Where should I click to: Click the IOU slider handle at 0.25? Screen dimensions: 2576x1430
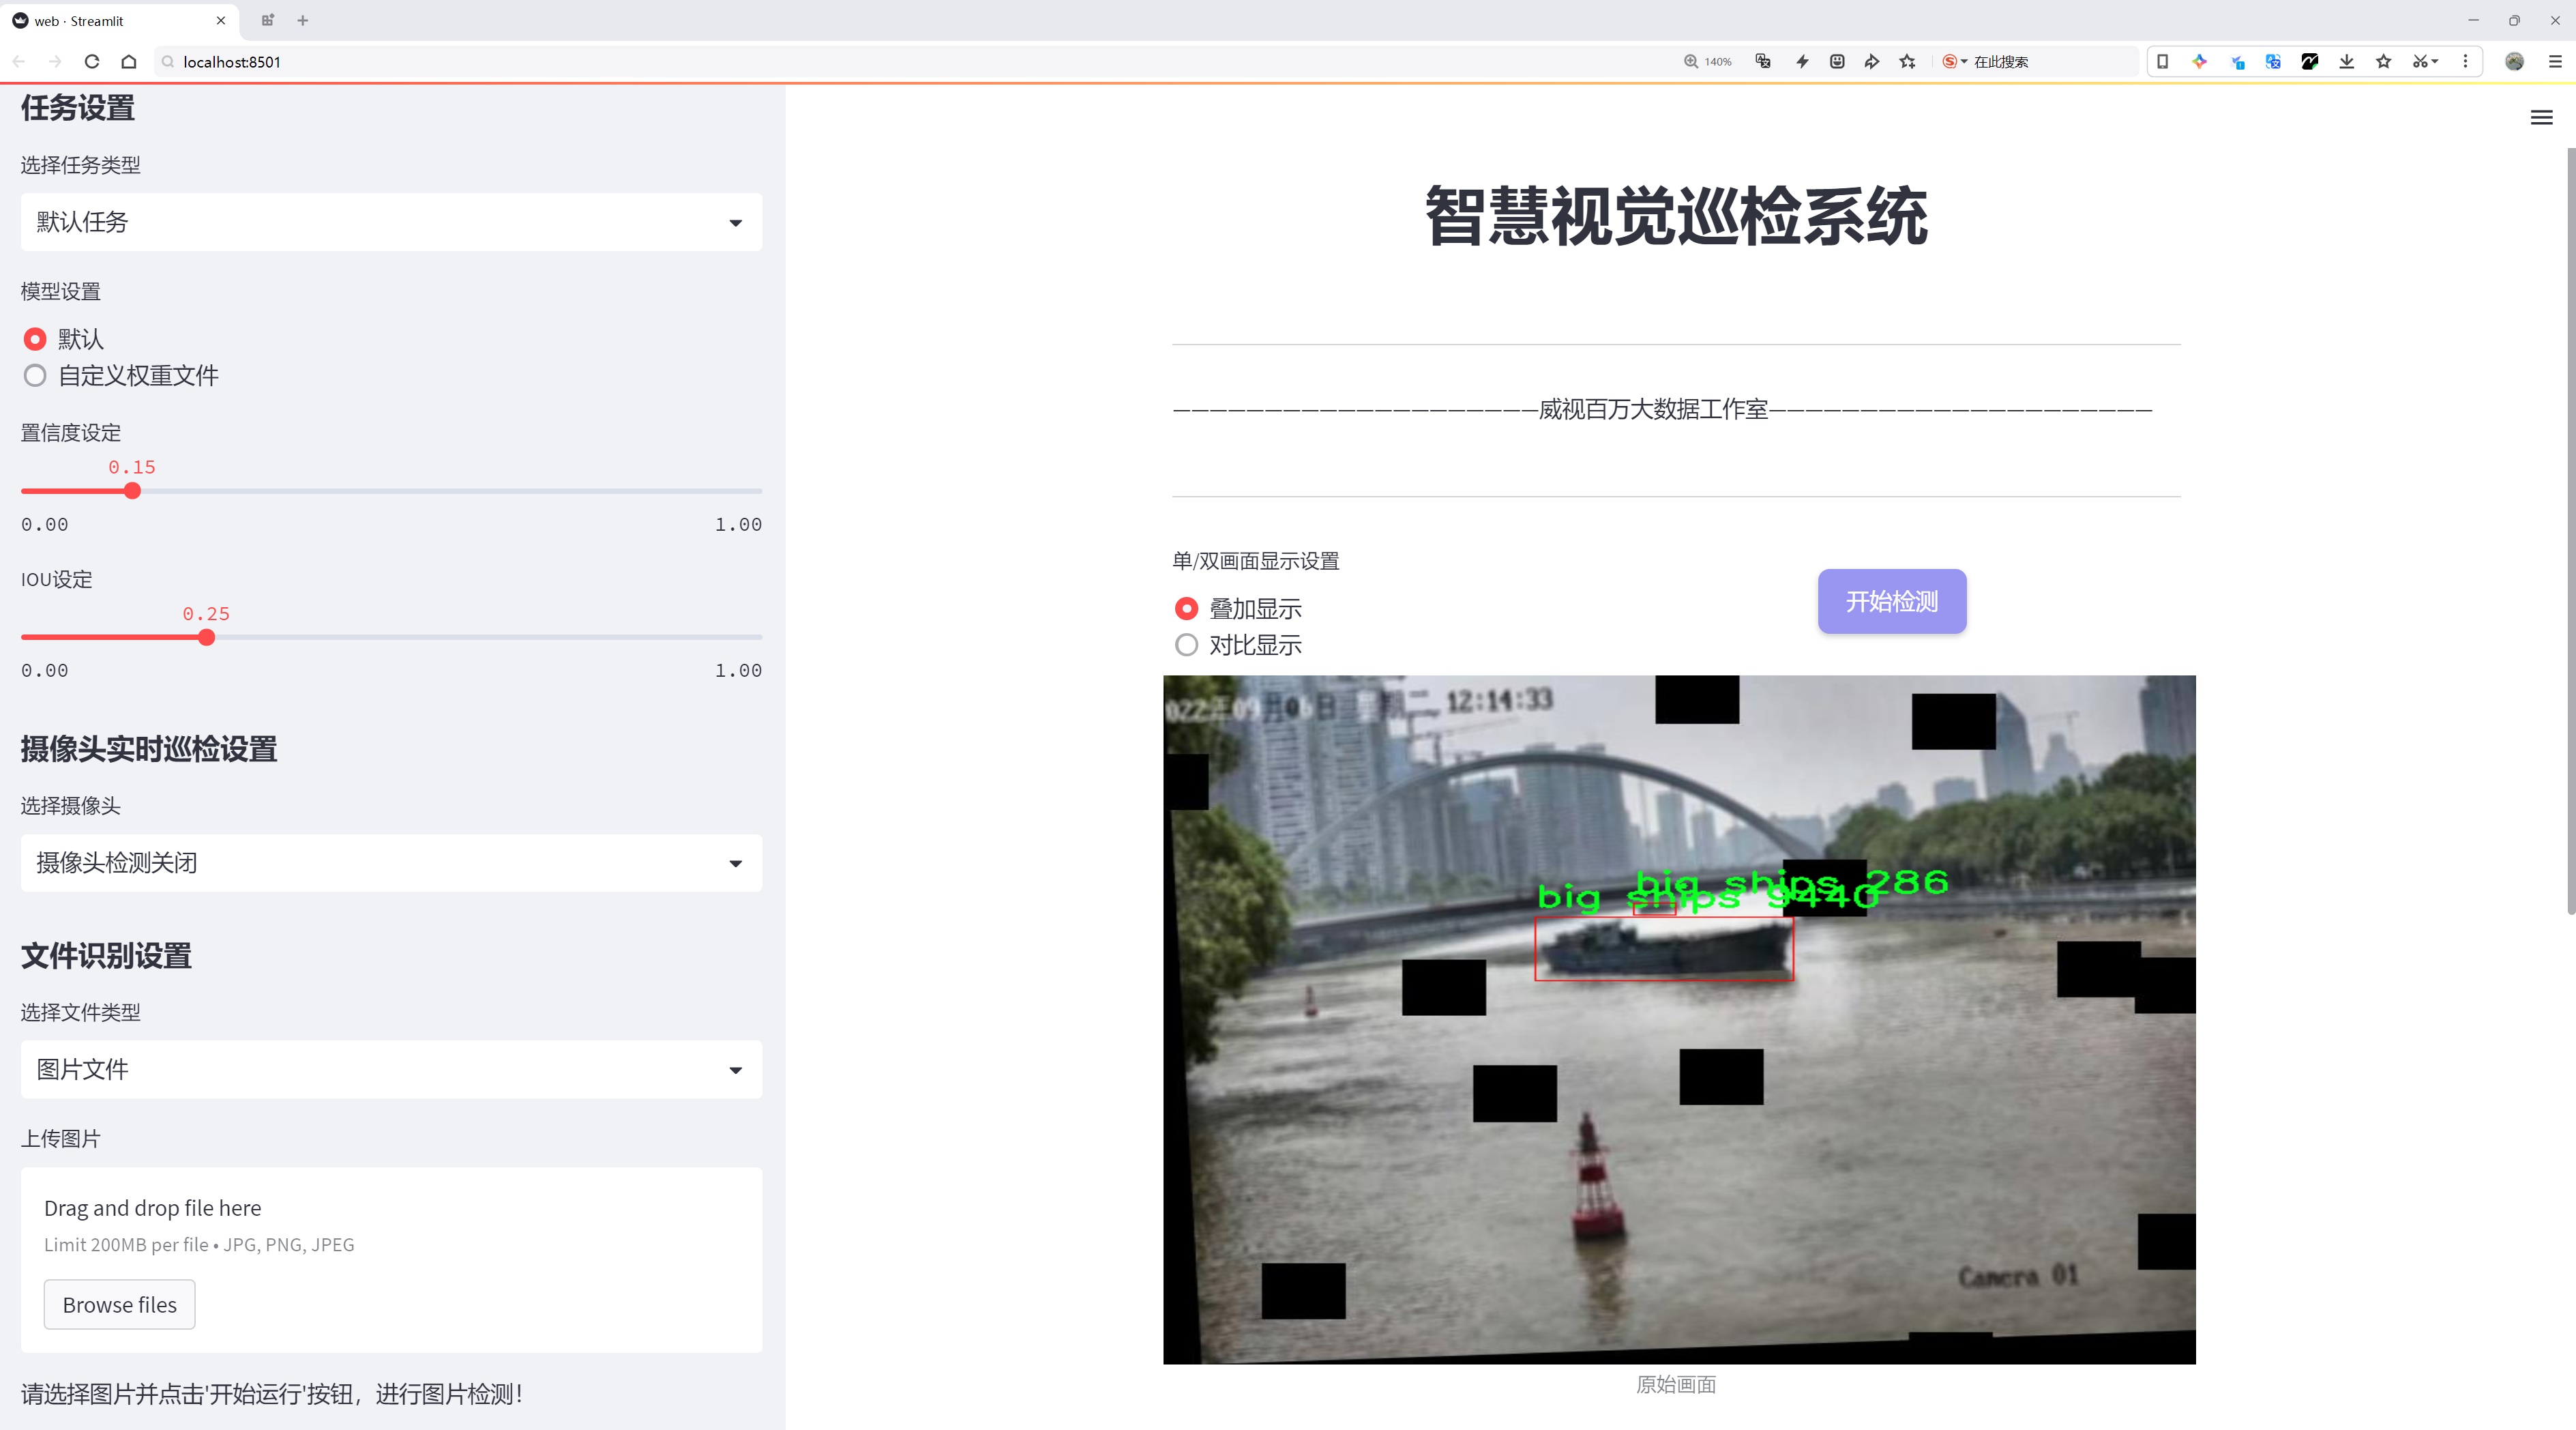tap(207, 638)
